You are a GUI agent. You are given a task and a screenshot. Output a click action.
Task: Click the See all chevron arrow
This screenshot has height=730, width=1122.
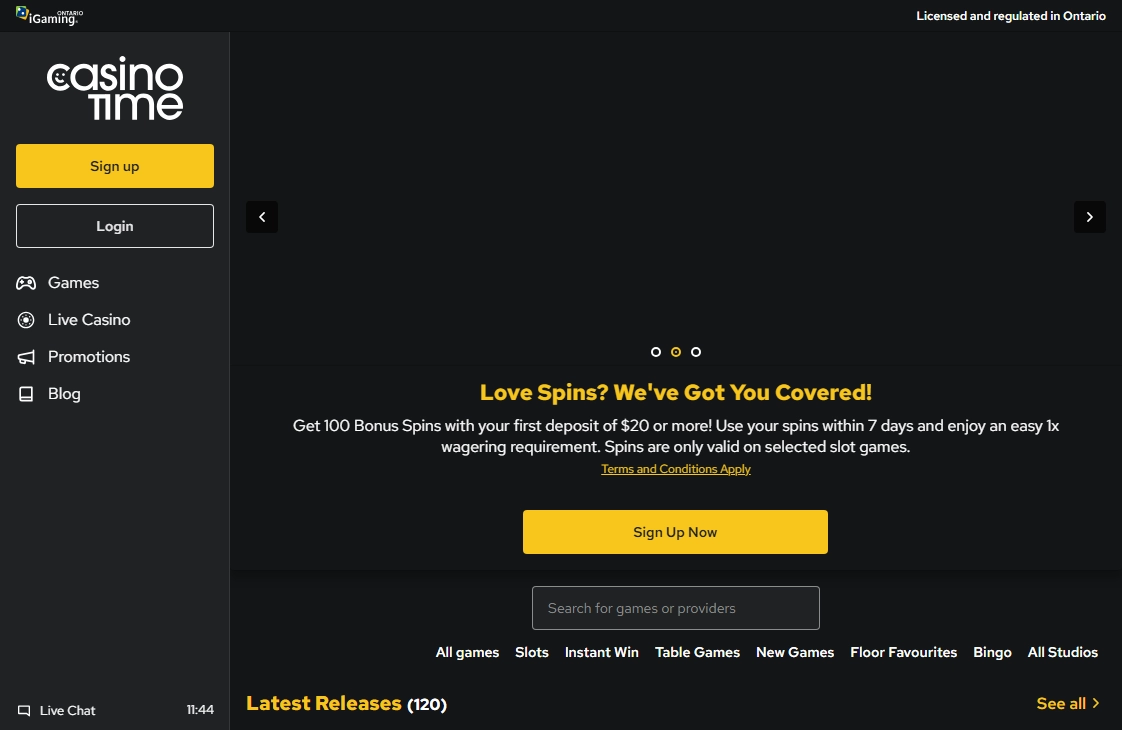[x=1096, y=704]
